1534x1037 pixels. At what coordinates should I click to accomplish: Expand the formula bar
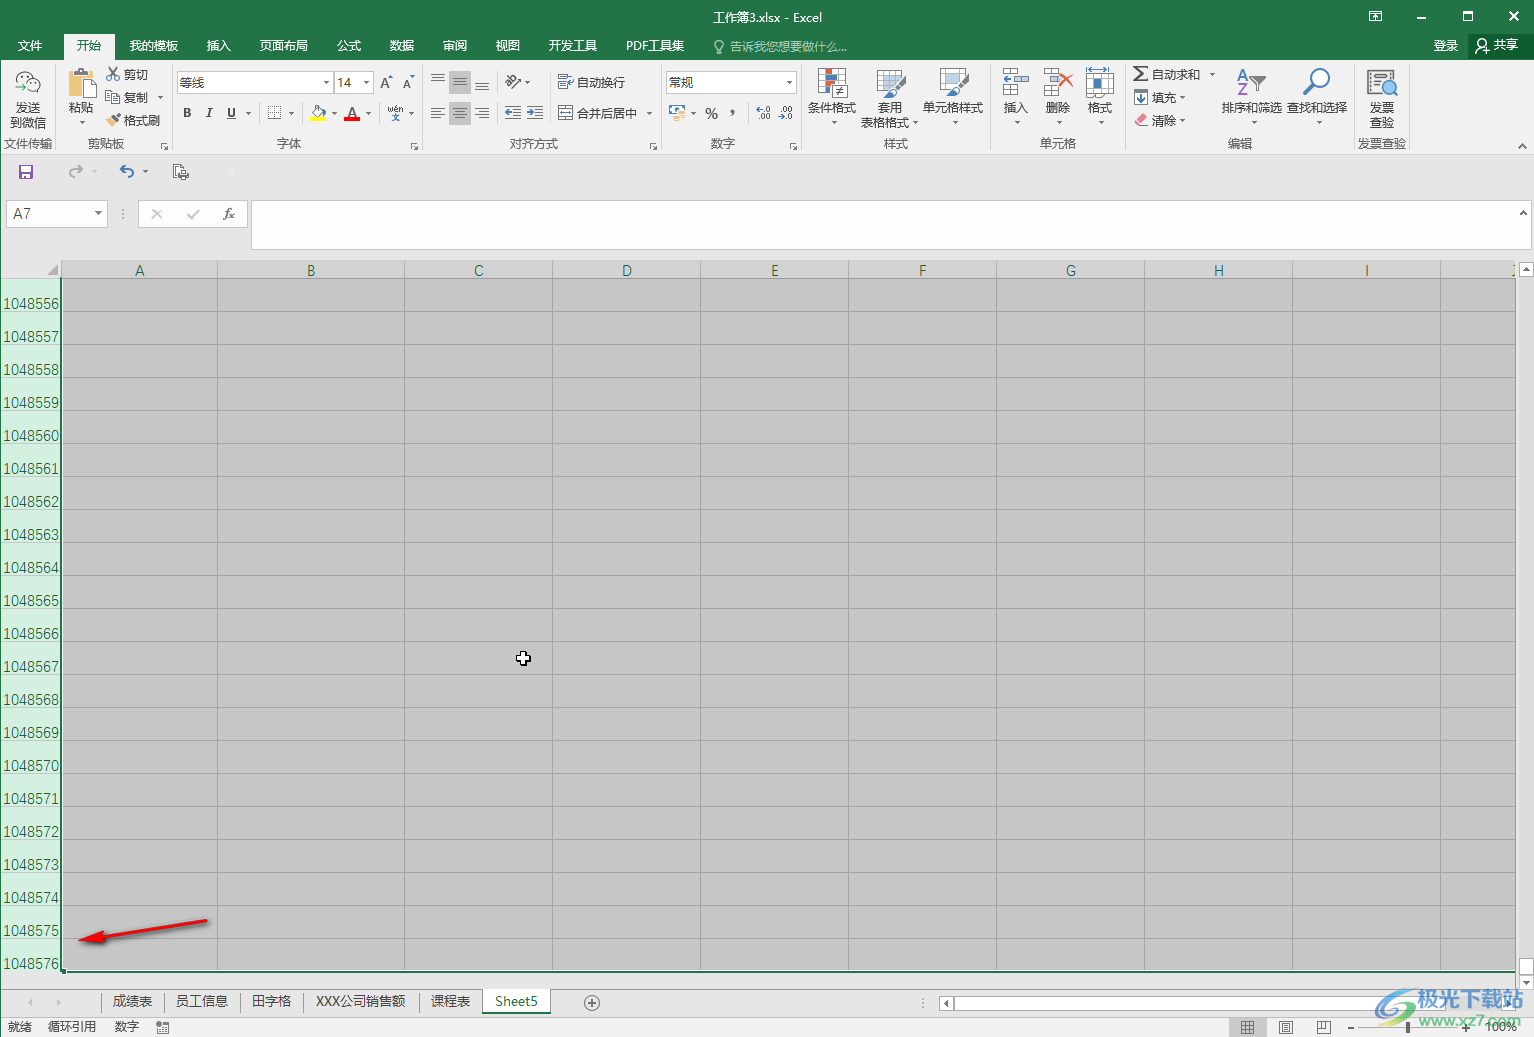coord(1523,213)
